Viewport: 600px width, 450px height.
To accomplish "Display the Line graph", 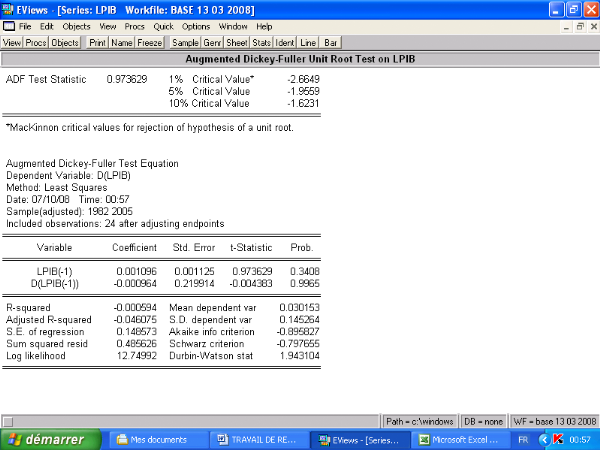I will click(308, 42).
